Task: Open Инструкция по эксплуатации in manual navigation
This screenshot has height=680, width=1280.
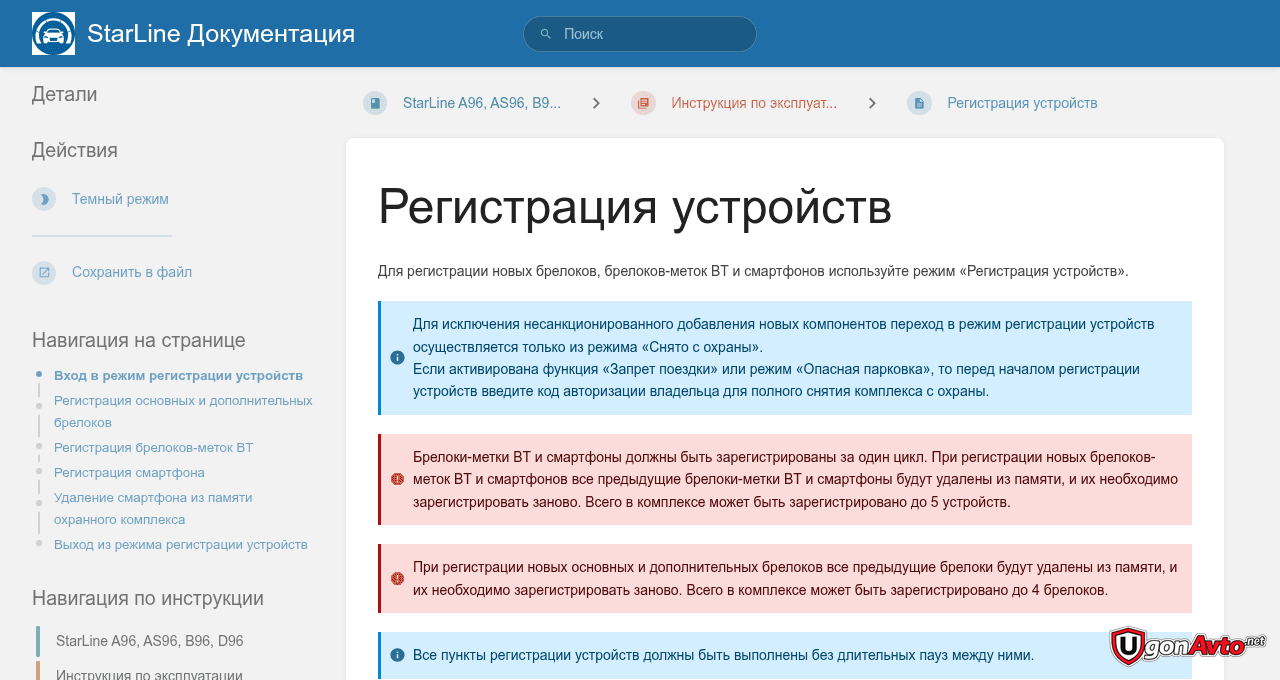Action: 150,674
